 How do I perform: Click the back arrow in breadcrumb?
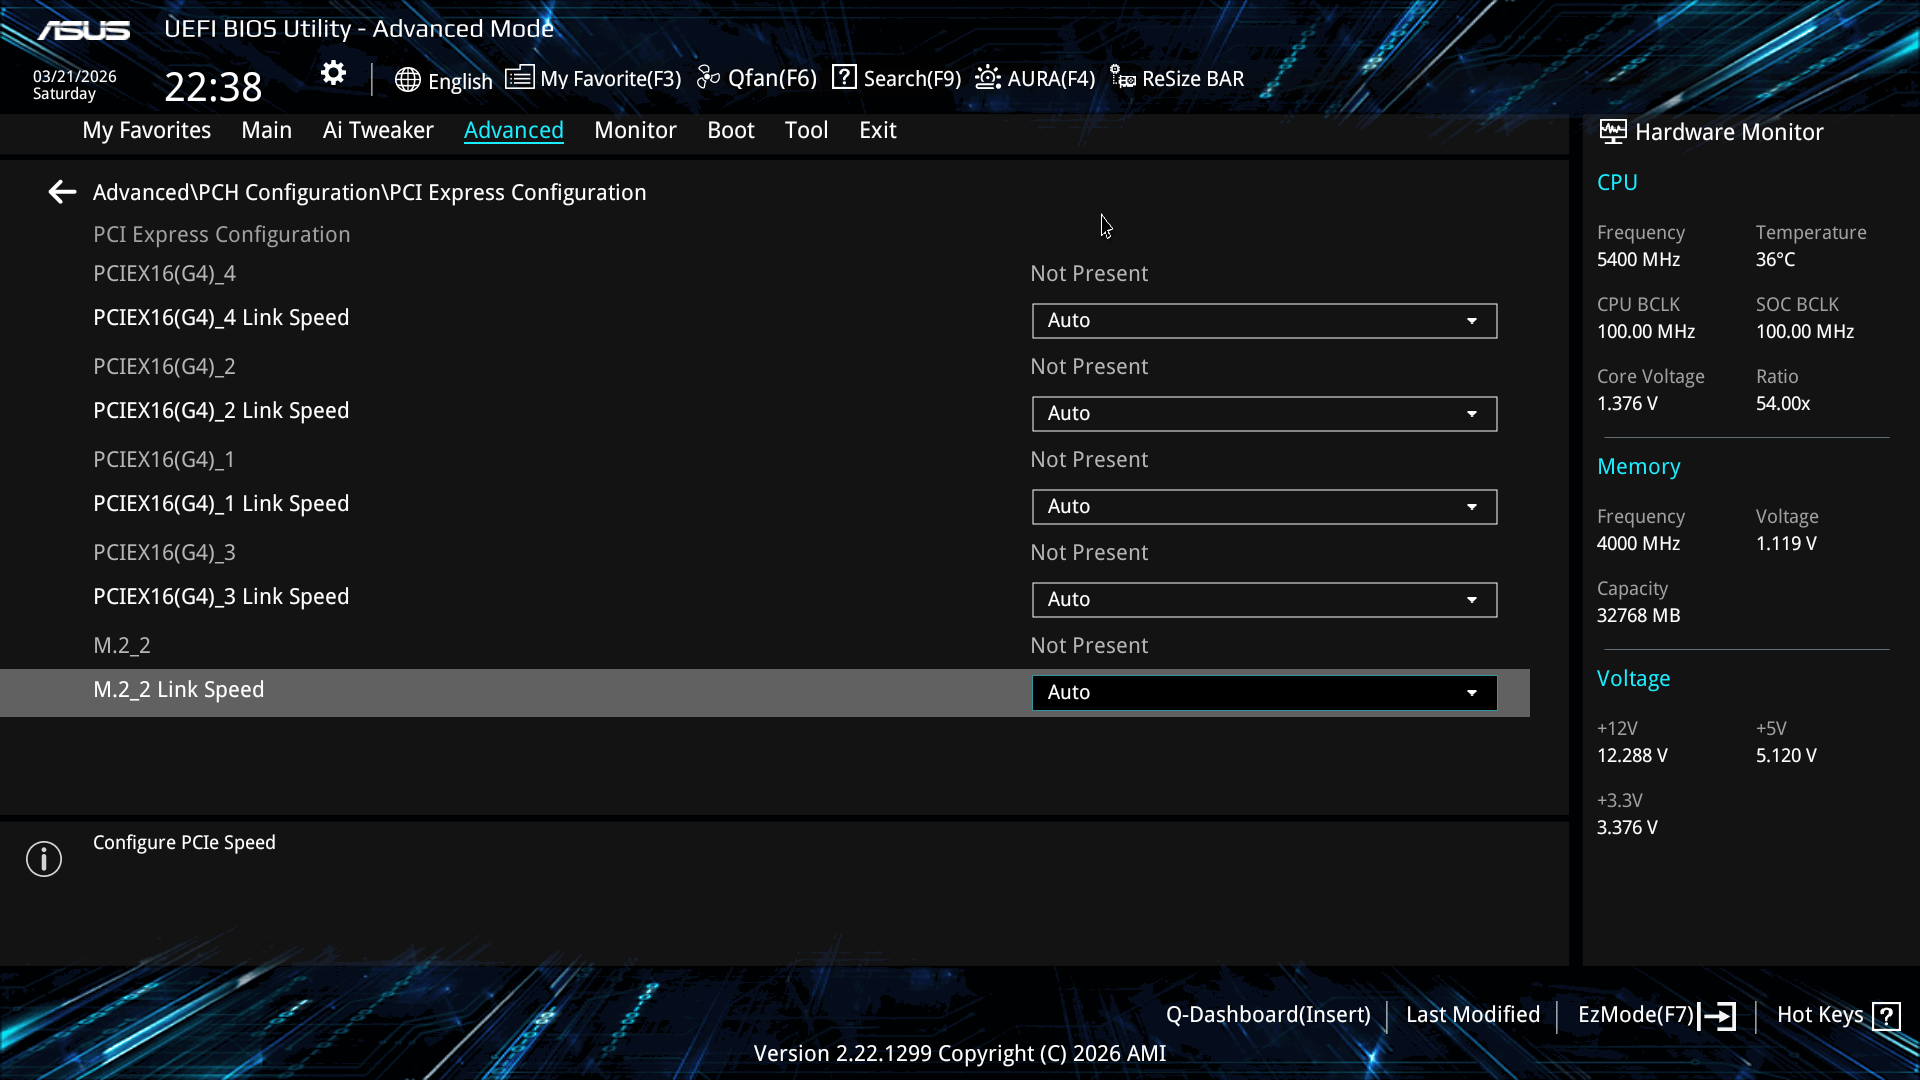click(x=62, y=192)
